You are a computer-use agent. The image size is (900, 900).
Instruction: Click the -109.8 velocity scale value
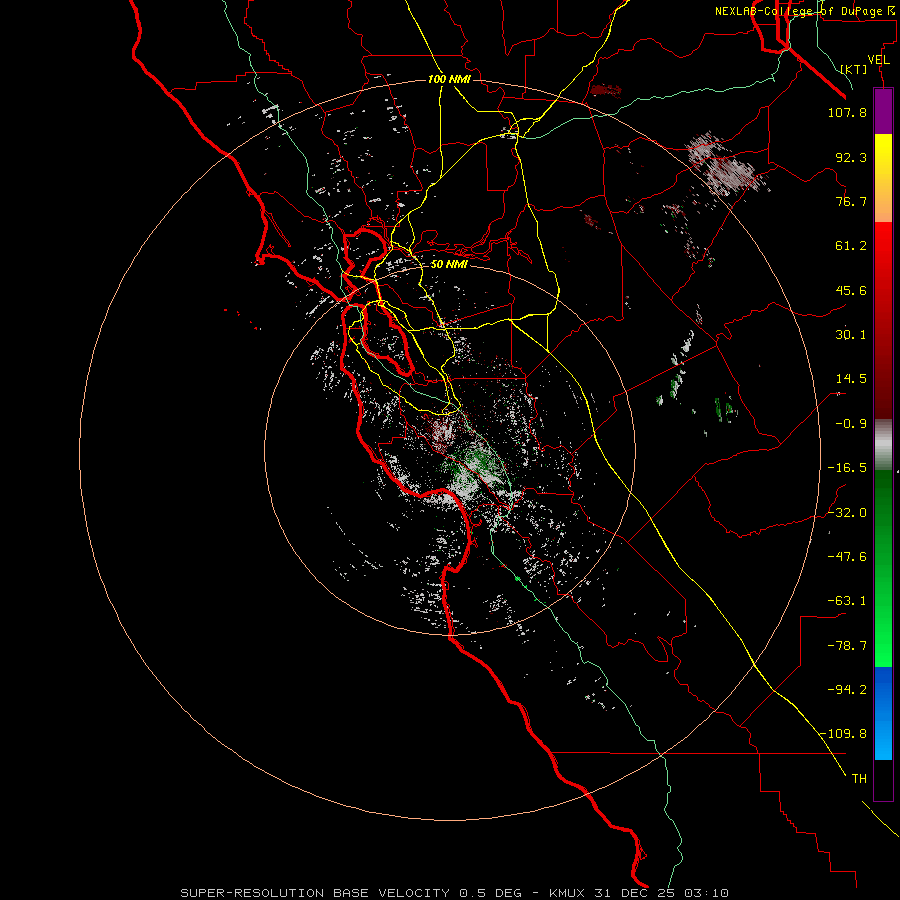click(x=843, y=734)
